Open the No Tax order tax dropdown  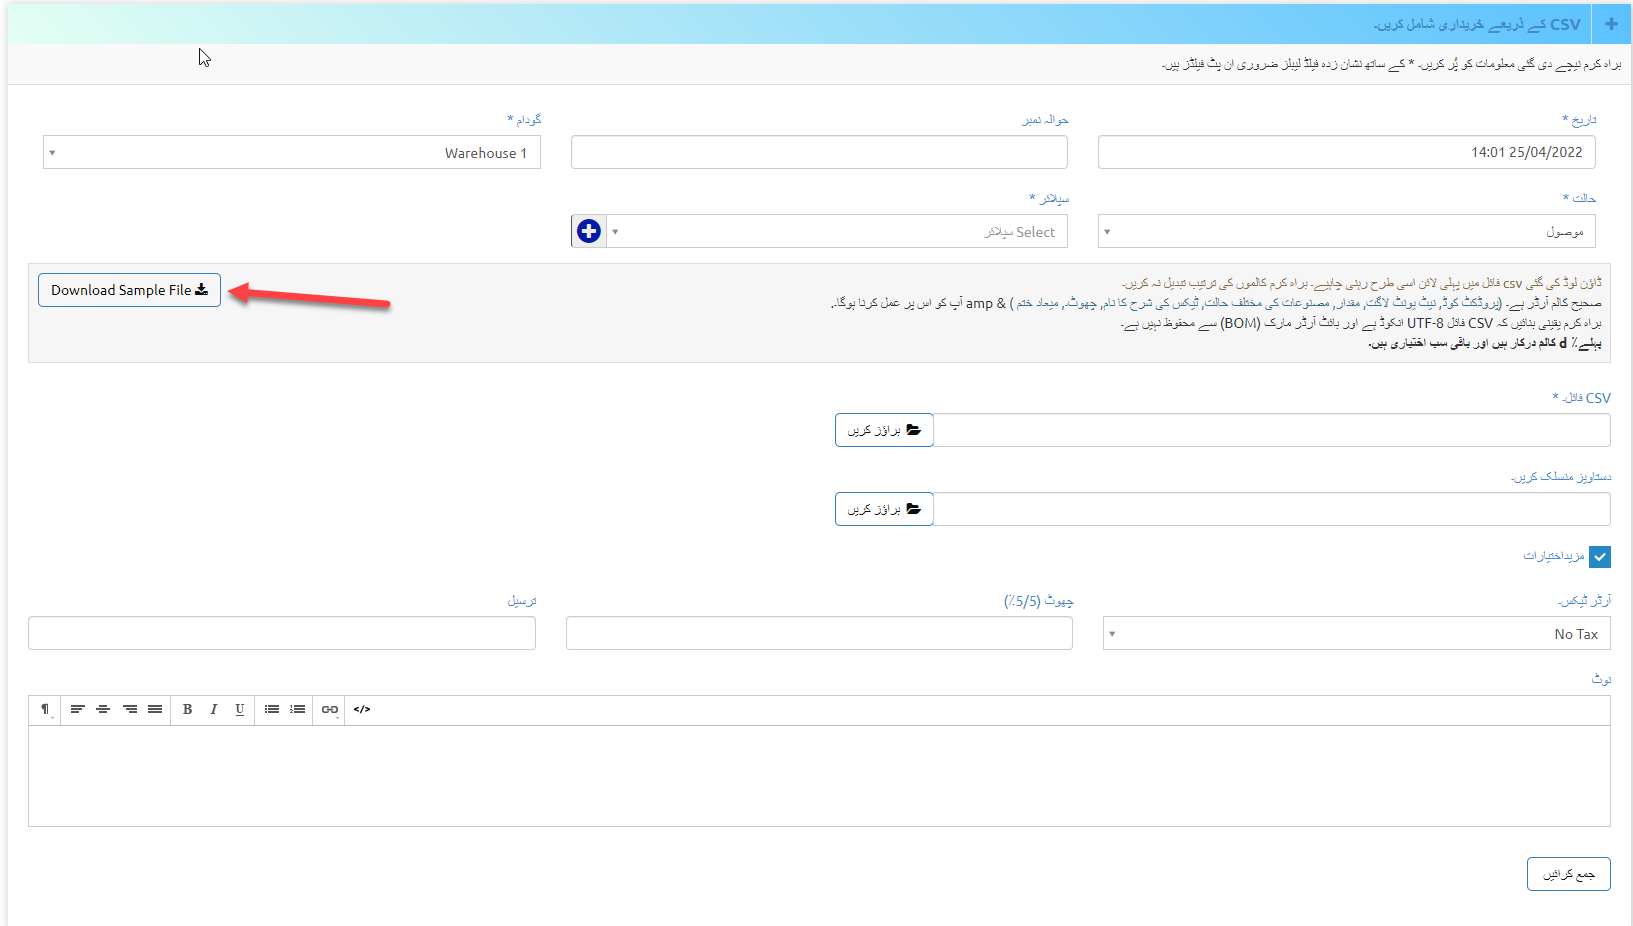(x=1356, y=634)
